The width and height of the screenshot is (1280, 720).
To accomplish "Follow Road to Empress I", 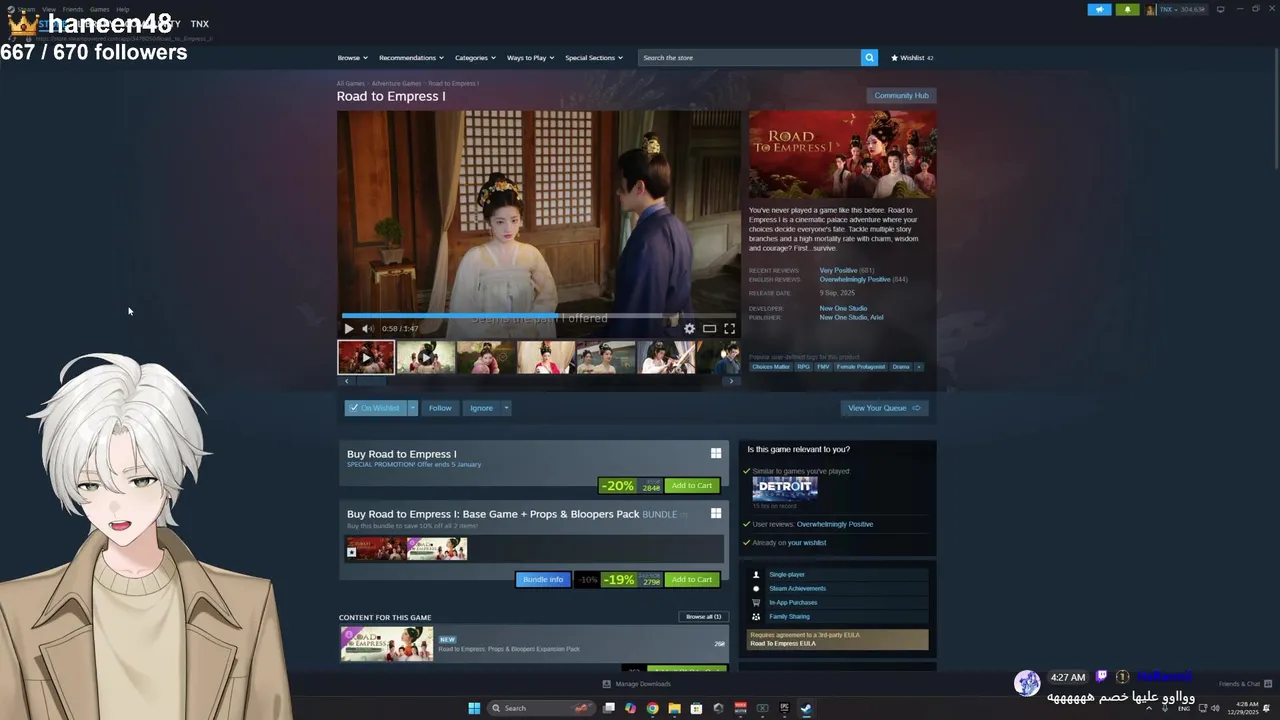I will pyautogui.click(x=440, y=408).
